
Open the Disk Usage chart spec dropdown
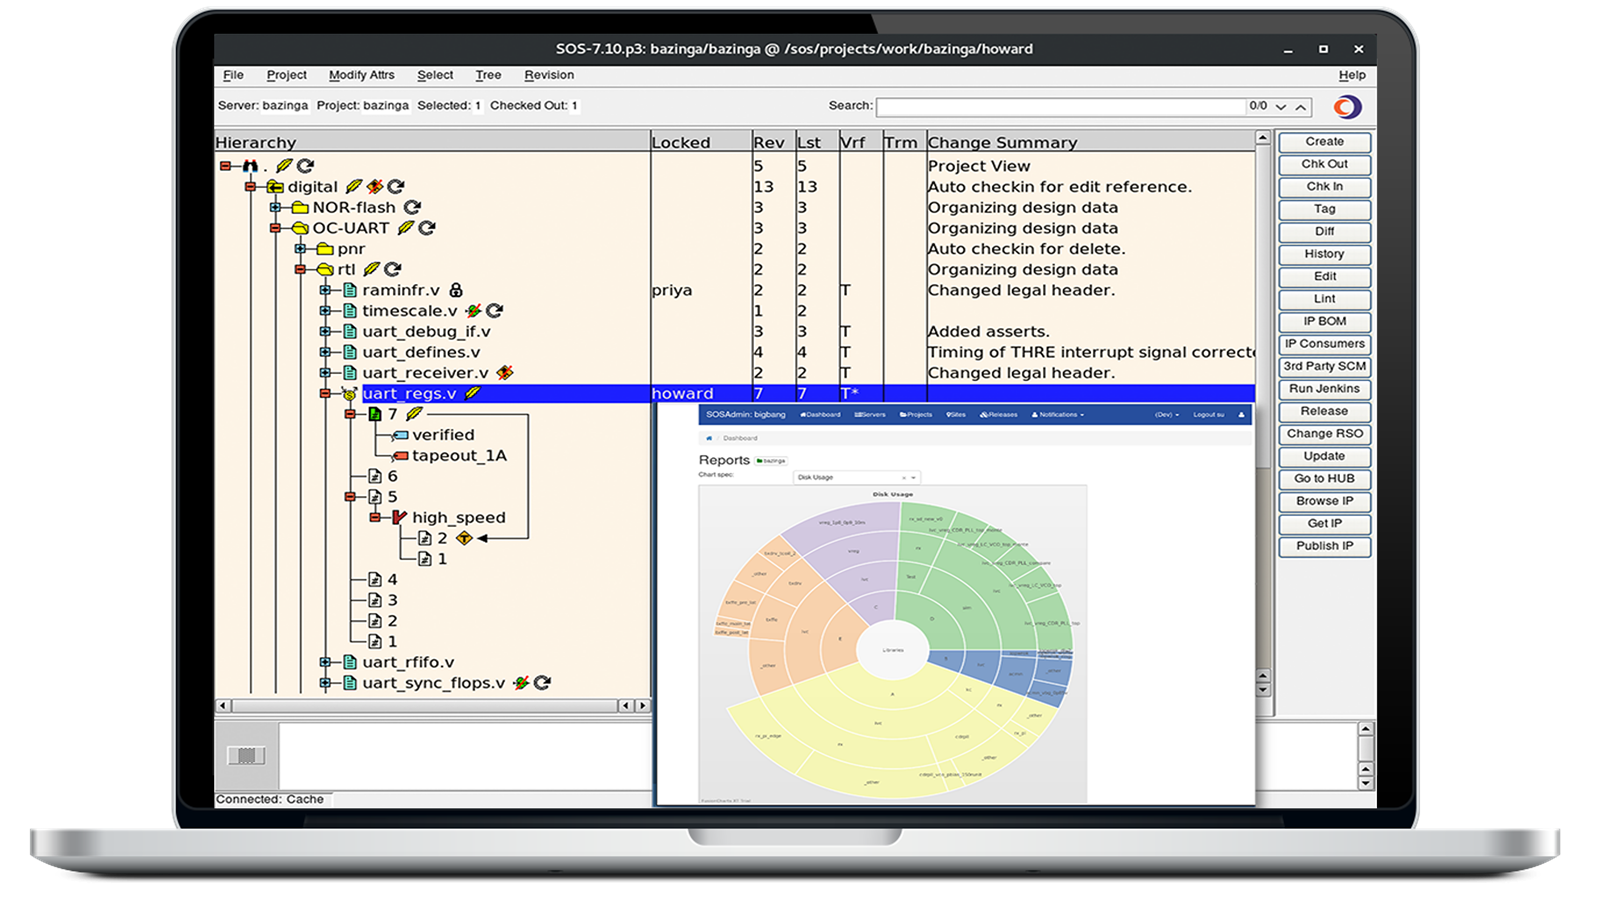[x=912, y=477]
